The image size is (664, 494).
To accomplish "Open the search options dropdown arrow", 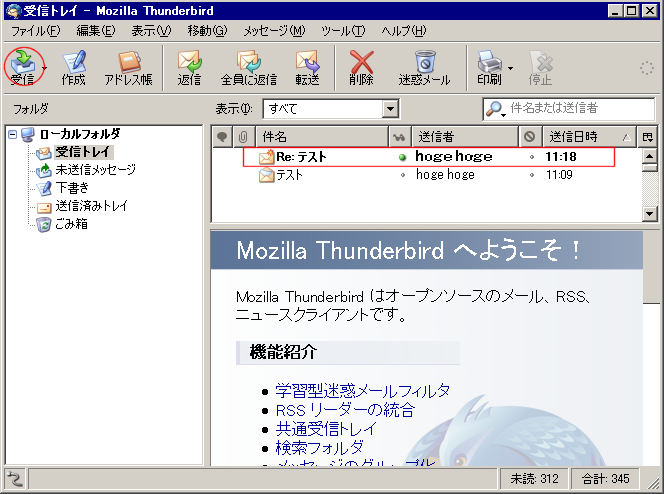I will pos(504,115).
